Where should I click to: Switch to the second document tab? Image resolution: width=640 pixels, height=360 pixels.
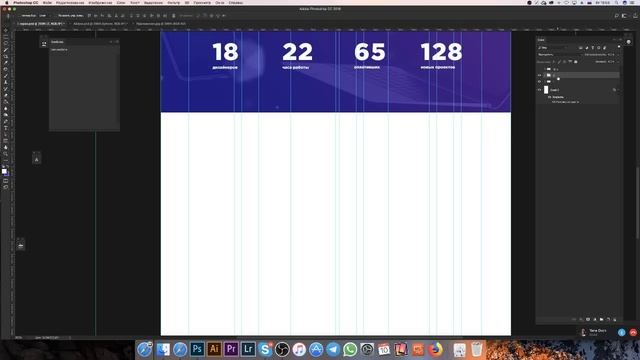tap(100, 24)
